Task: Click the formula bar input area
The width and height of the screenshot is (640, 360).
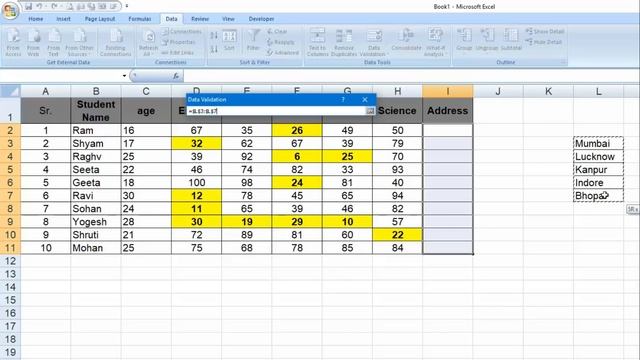Action: click(x=410, y=76)
